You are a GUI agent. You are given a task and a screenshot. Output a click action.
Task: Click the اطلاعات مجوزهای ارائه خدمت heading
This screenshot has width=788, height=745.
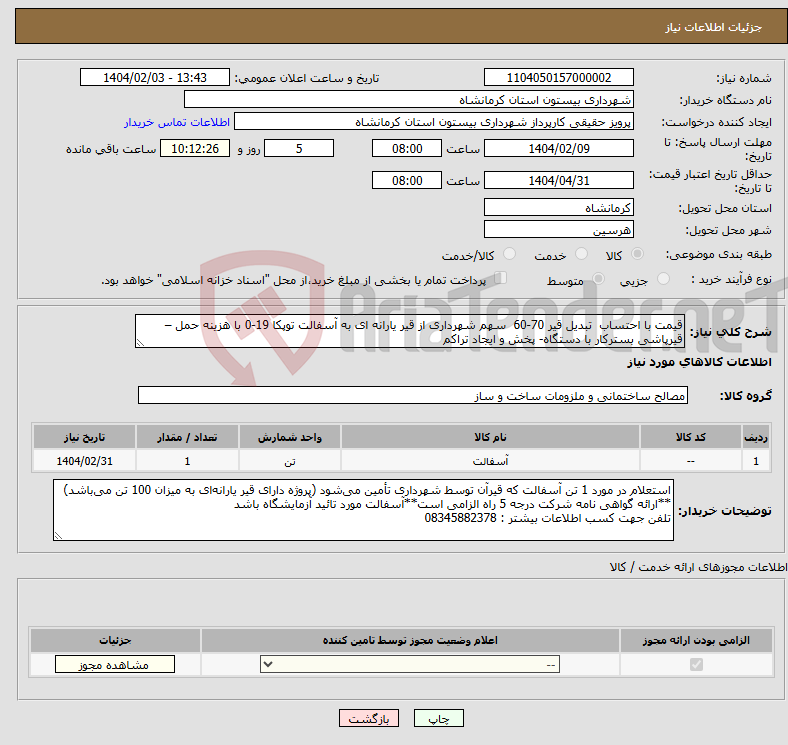click(699, 567)
